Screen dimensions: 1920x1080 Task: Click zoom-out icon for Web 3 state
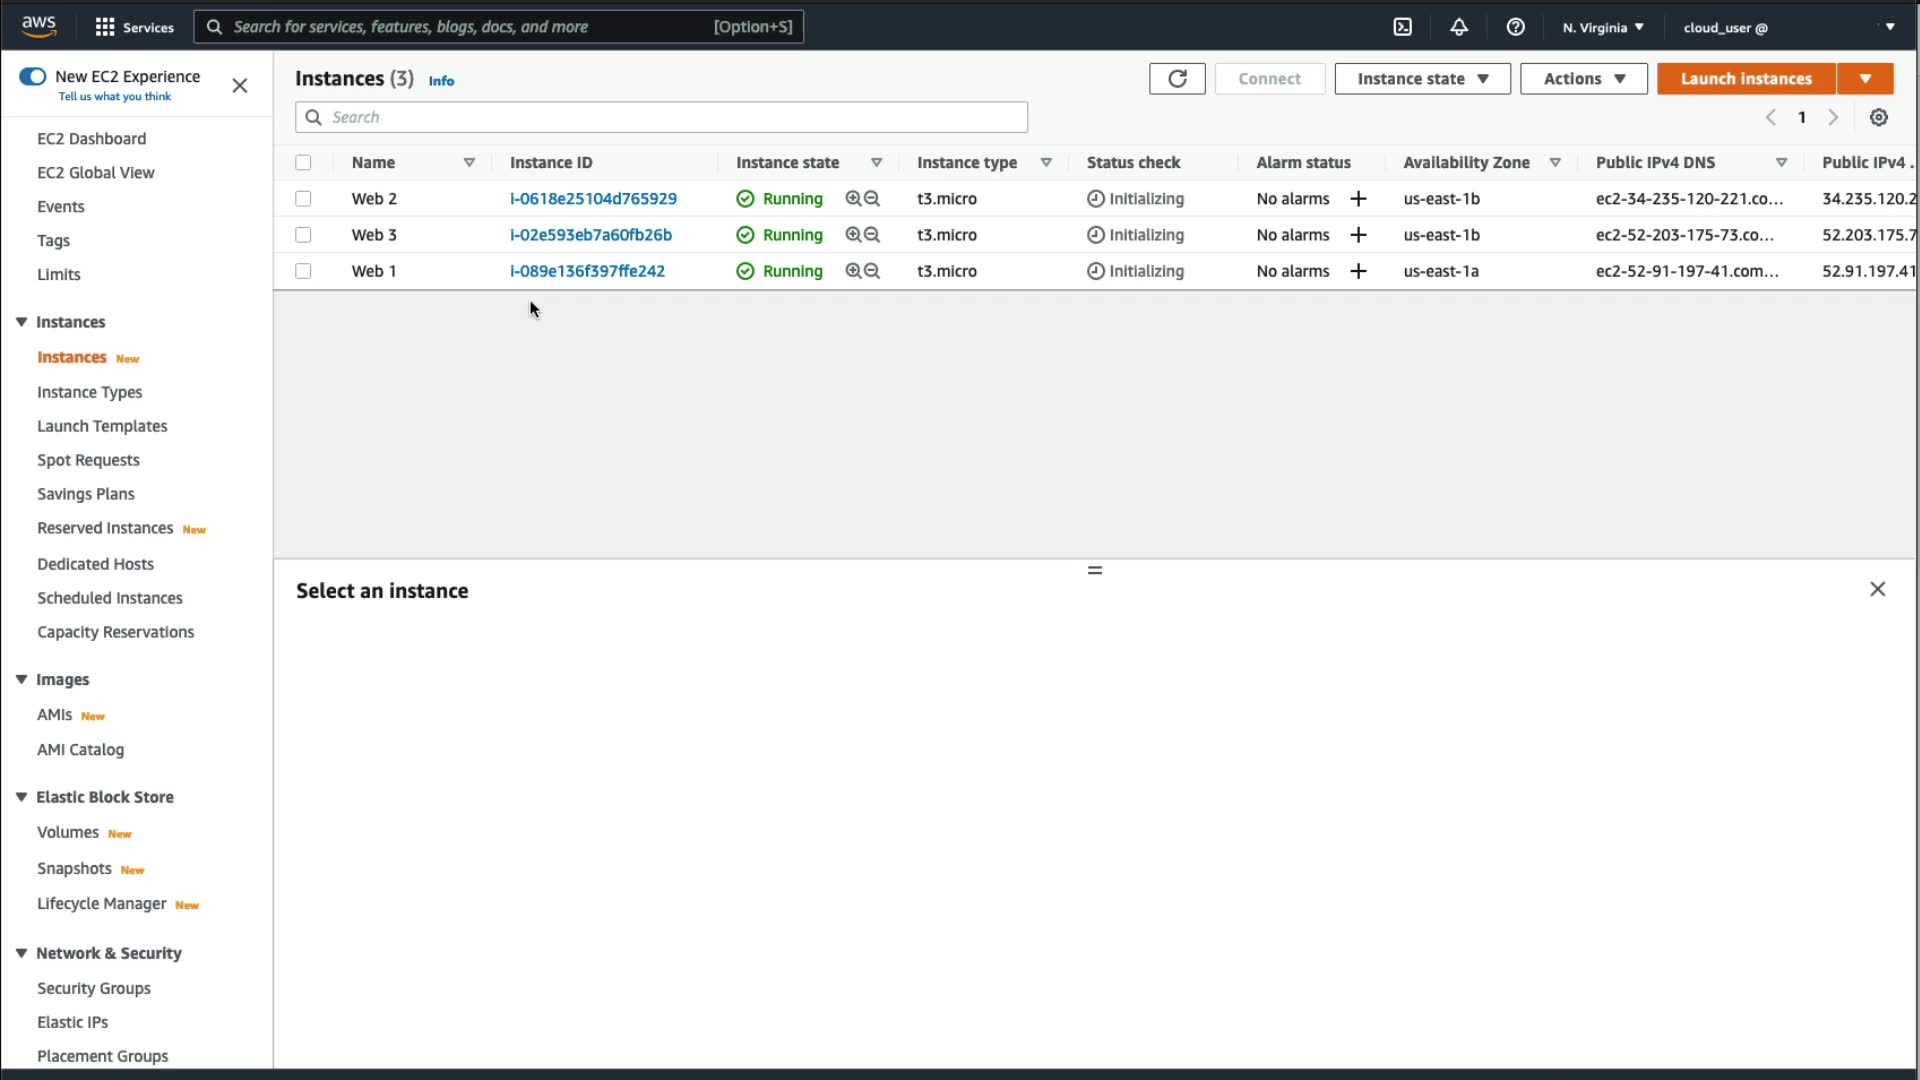tap(872, 235)
